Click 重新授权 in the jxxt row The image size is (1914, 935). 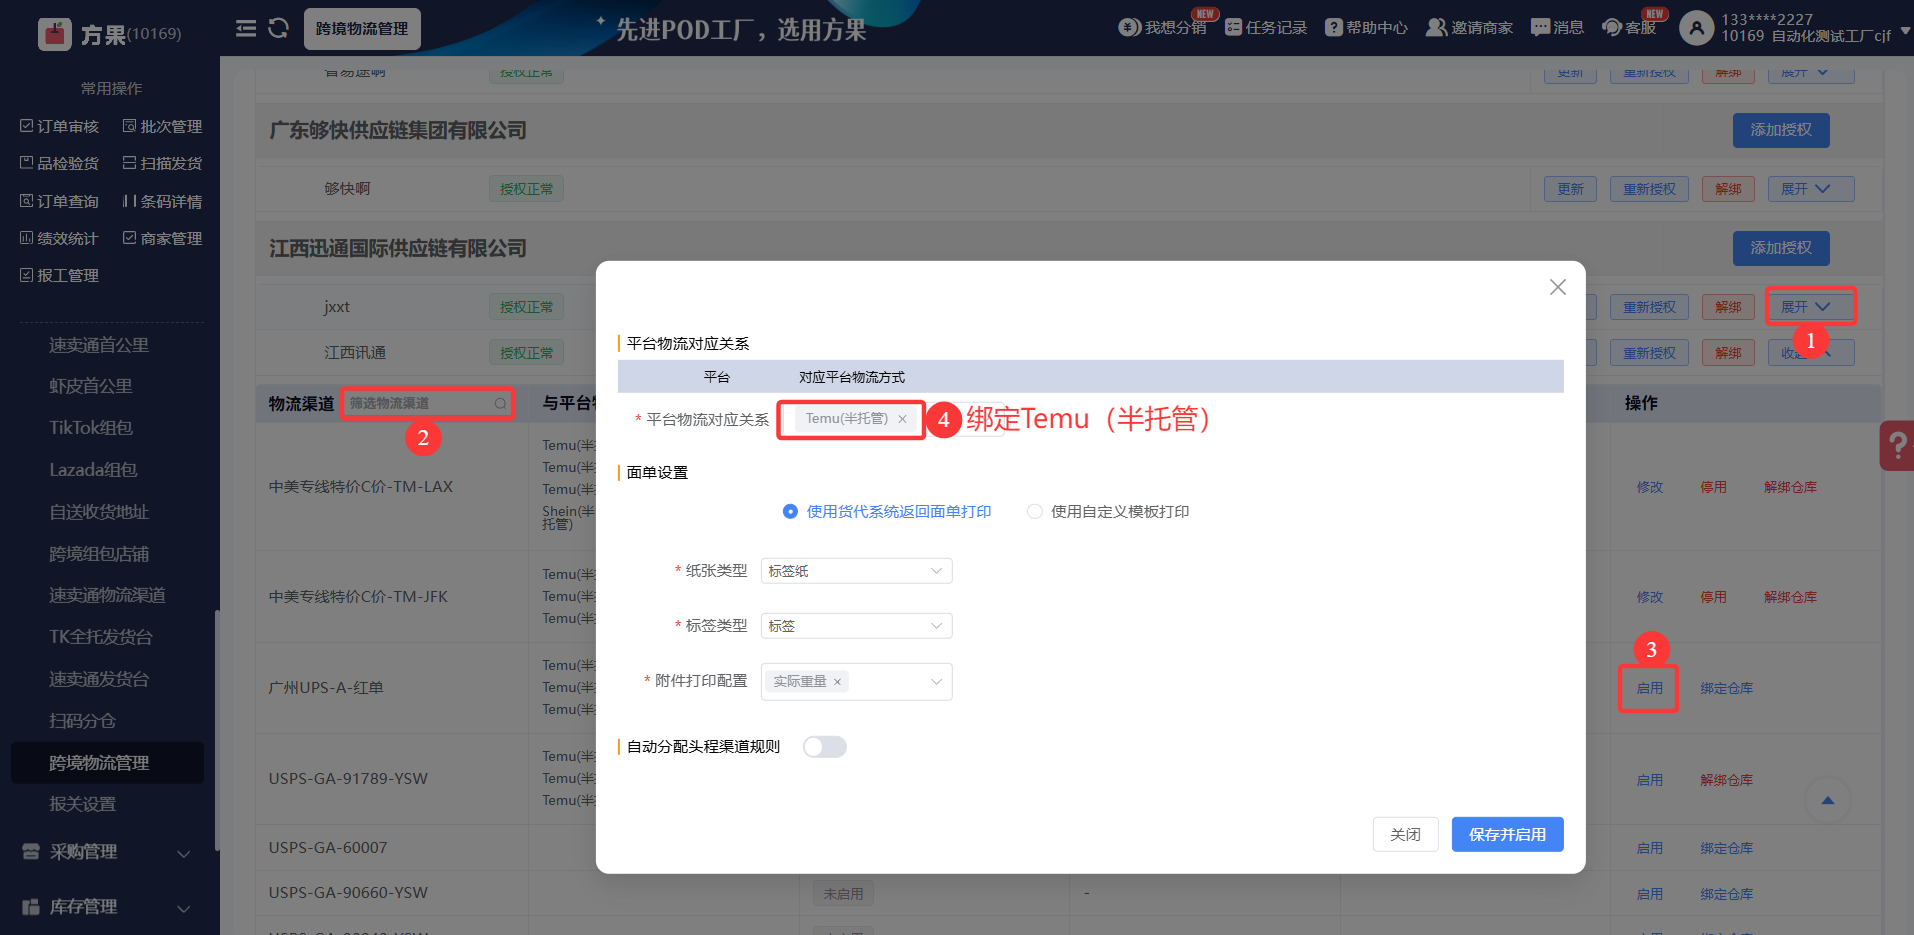click(1649, 307)
